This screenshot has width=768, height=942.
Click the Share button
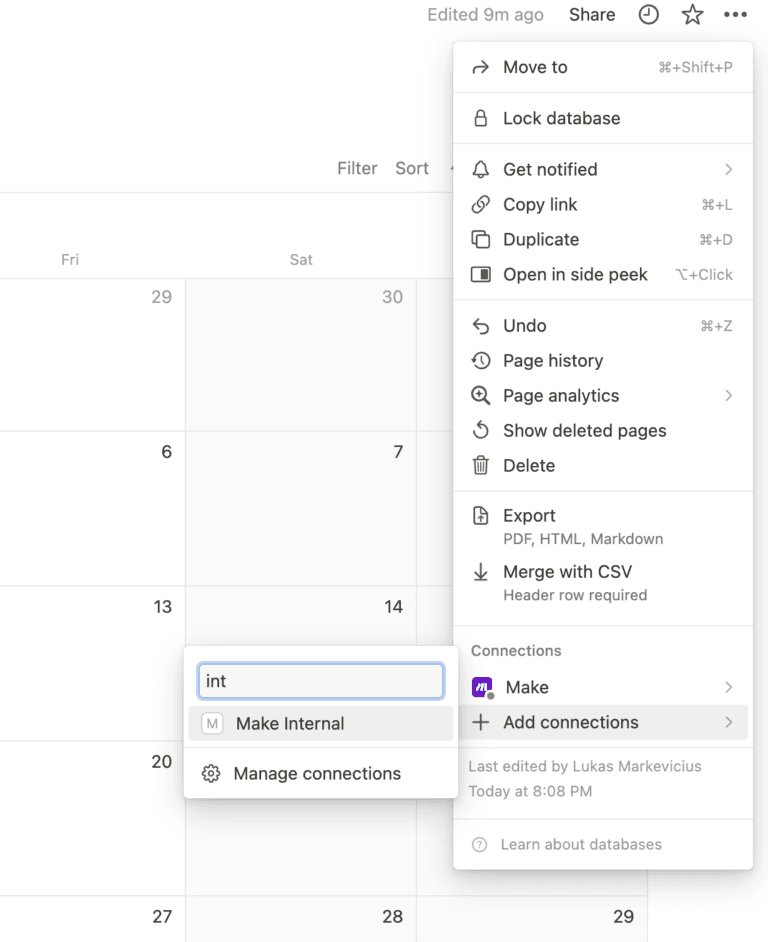(x=592, y=15)
